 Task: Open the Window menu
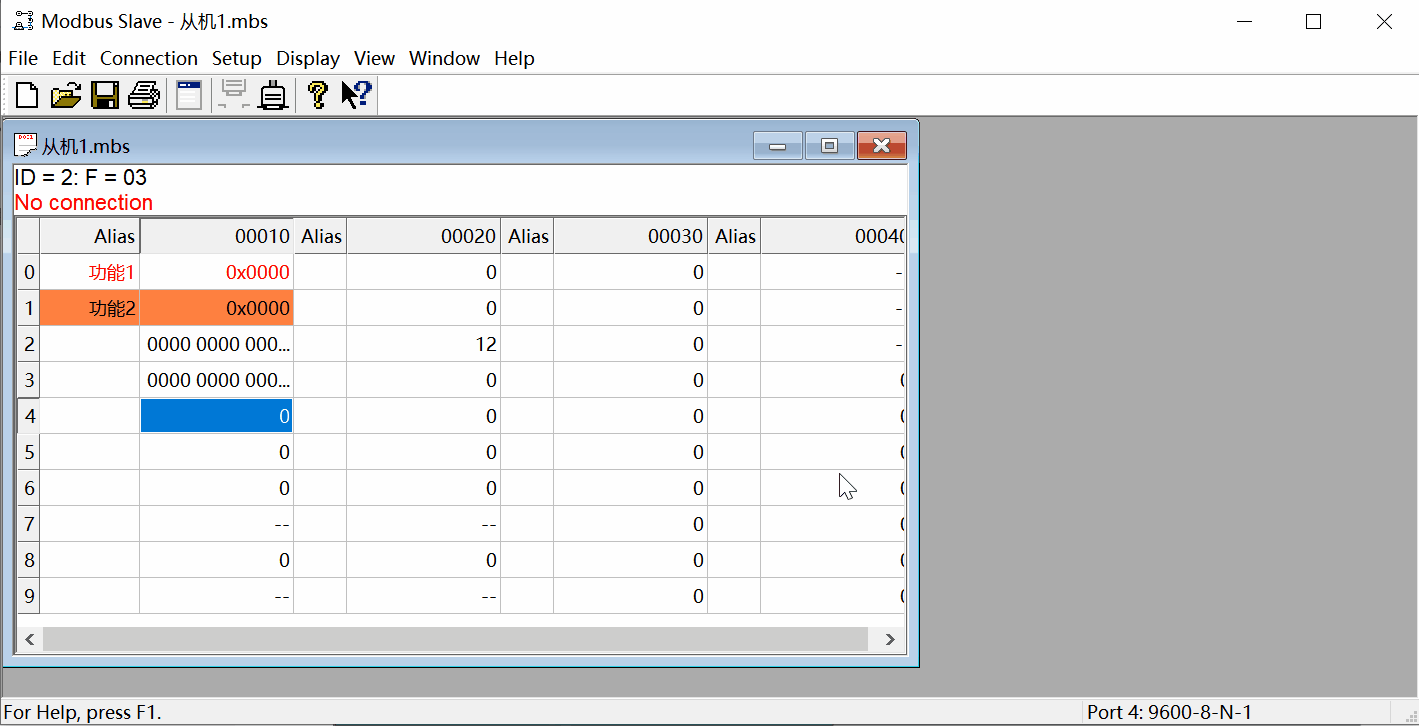point(445,58)
